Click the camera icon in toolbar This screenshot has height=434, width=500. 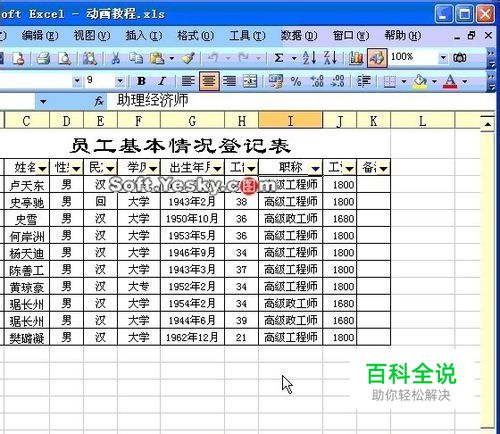click(x=460, y=58)
